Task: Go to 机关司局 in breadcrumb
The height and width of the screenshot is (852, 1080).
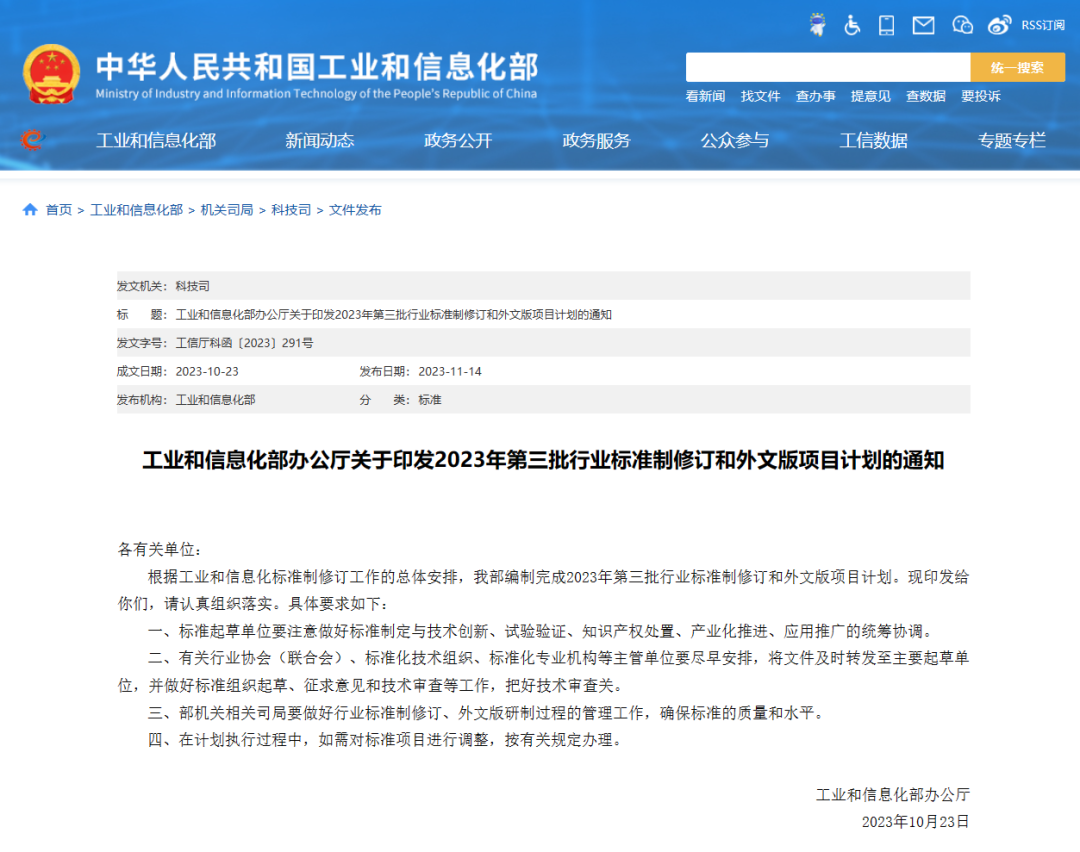Action: (227, 210)
